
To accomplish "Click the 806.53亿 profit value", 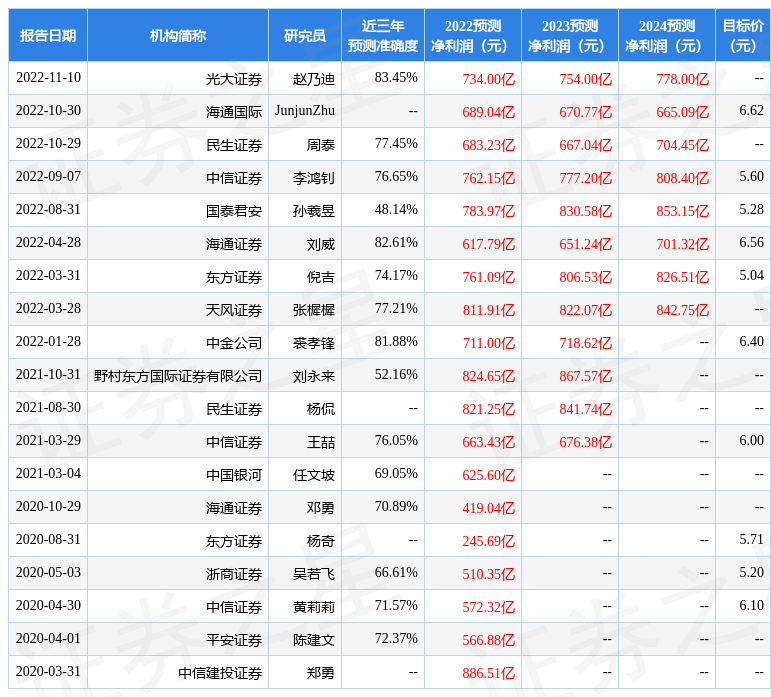I will (x=585, y=277).
